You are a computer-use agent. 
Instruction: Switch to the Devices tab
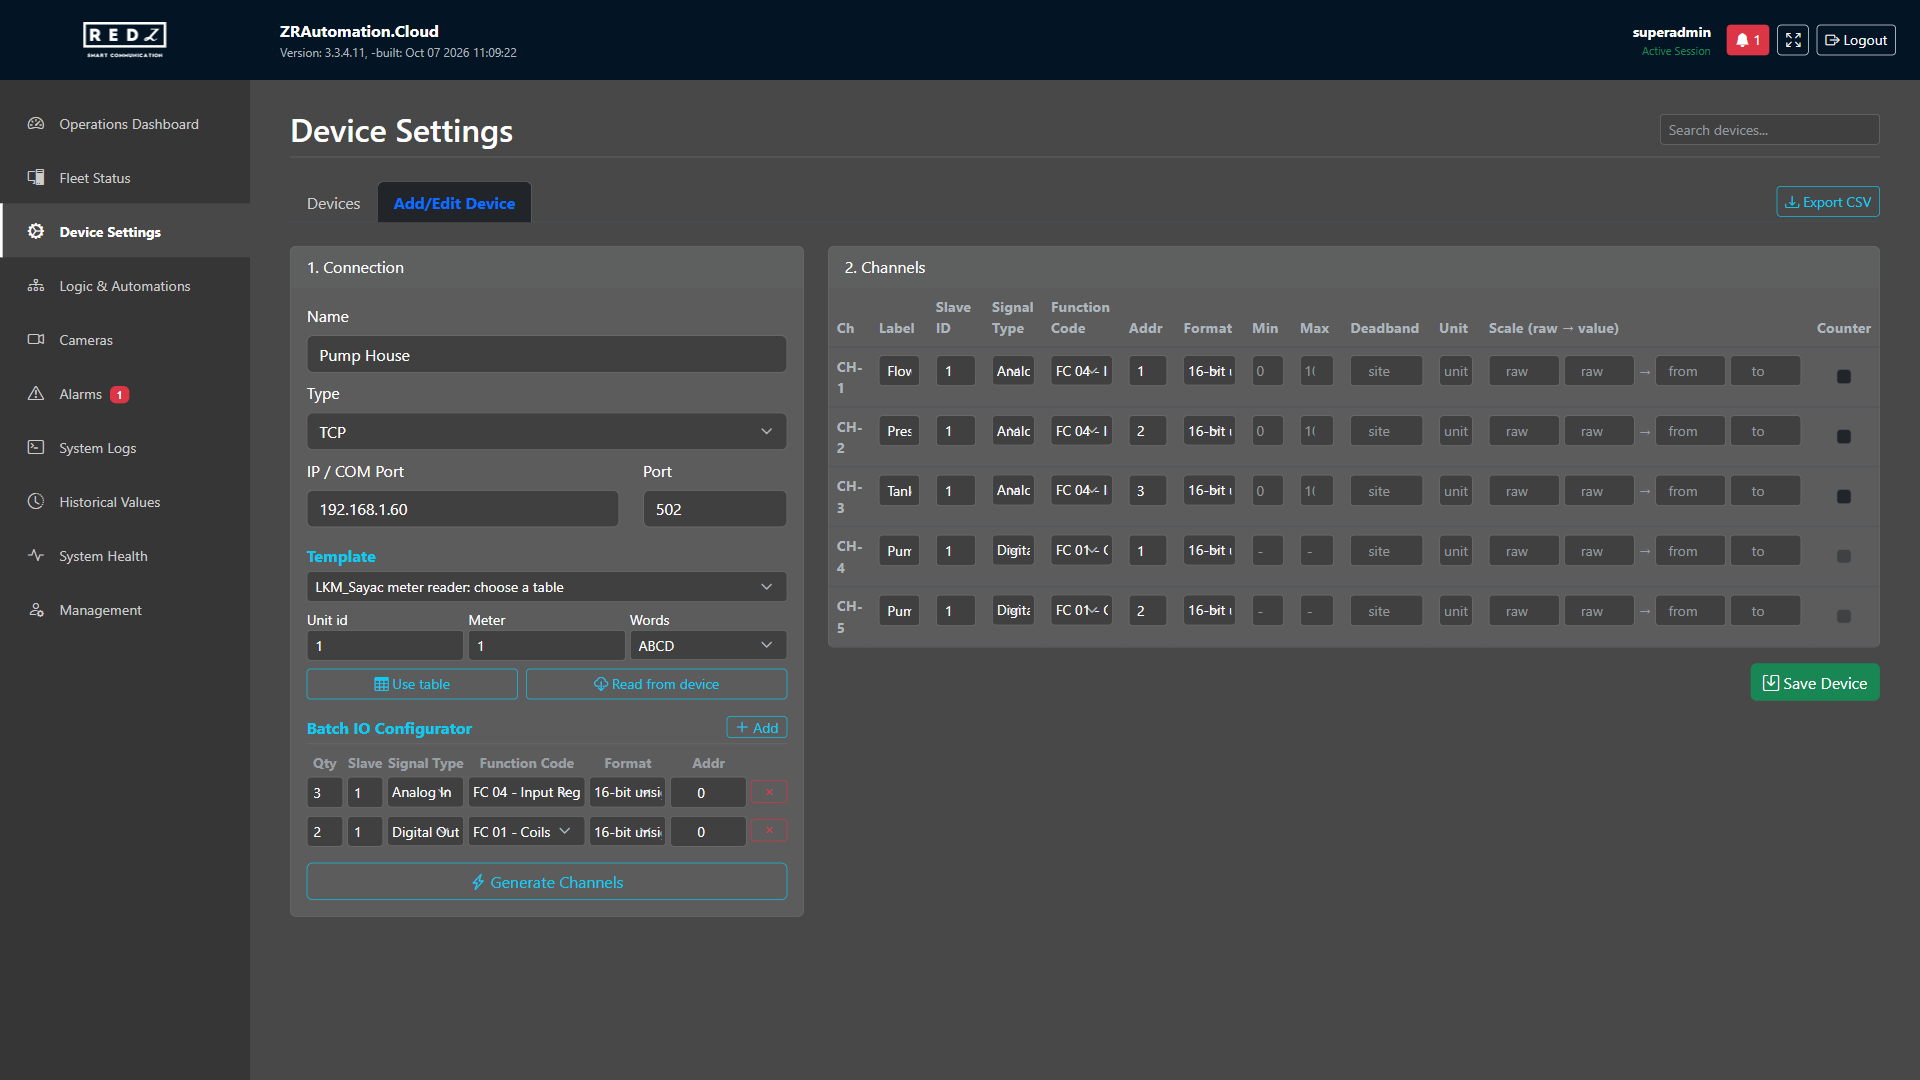tap(333, 203)
